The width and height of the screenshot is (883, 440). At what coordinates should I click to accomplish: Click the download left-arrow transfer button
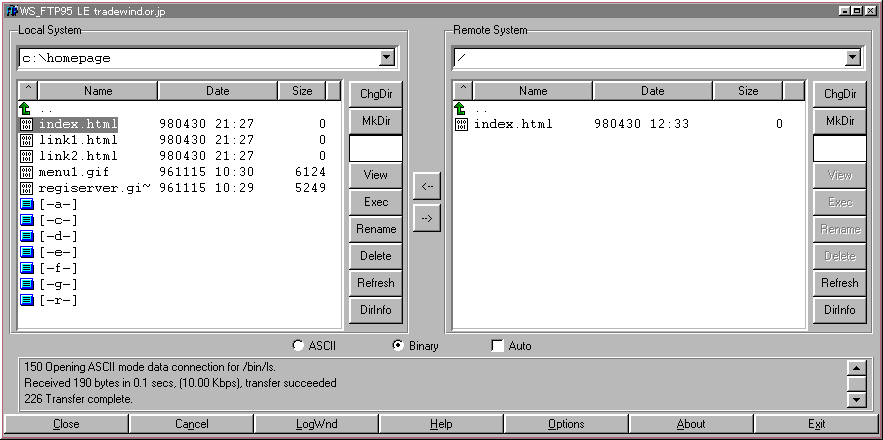pos(427,186)
